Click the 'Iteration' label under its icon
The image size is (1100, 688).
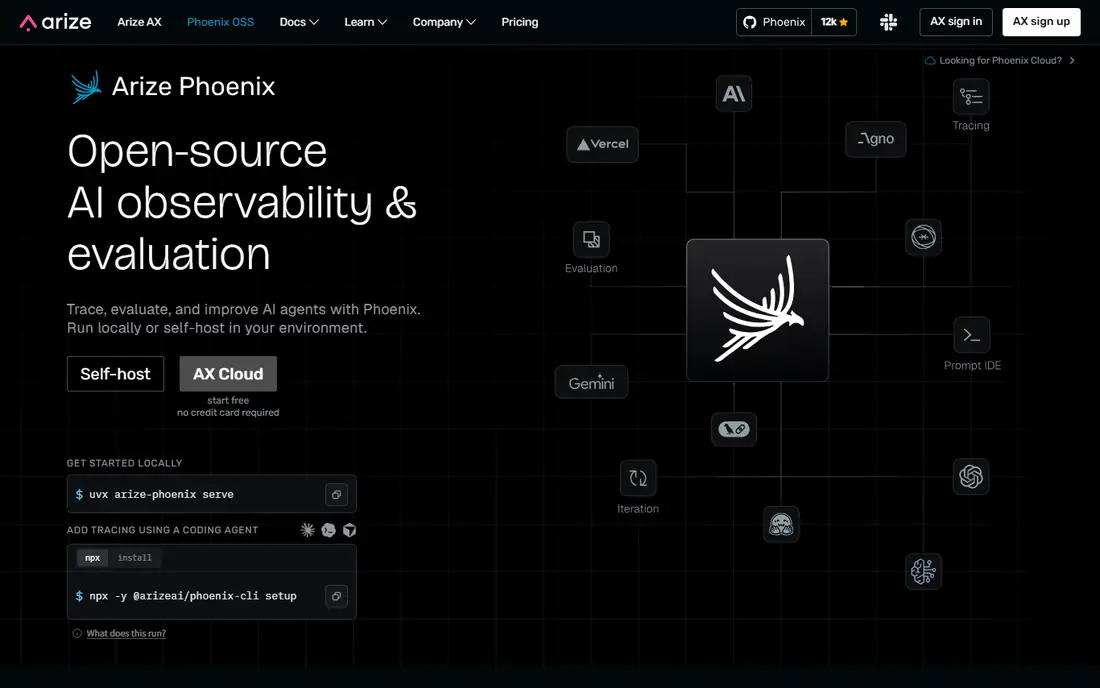(638, 509)
